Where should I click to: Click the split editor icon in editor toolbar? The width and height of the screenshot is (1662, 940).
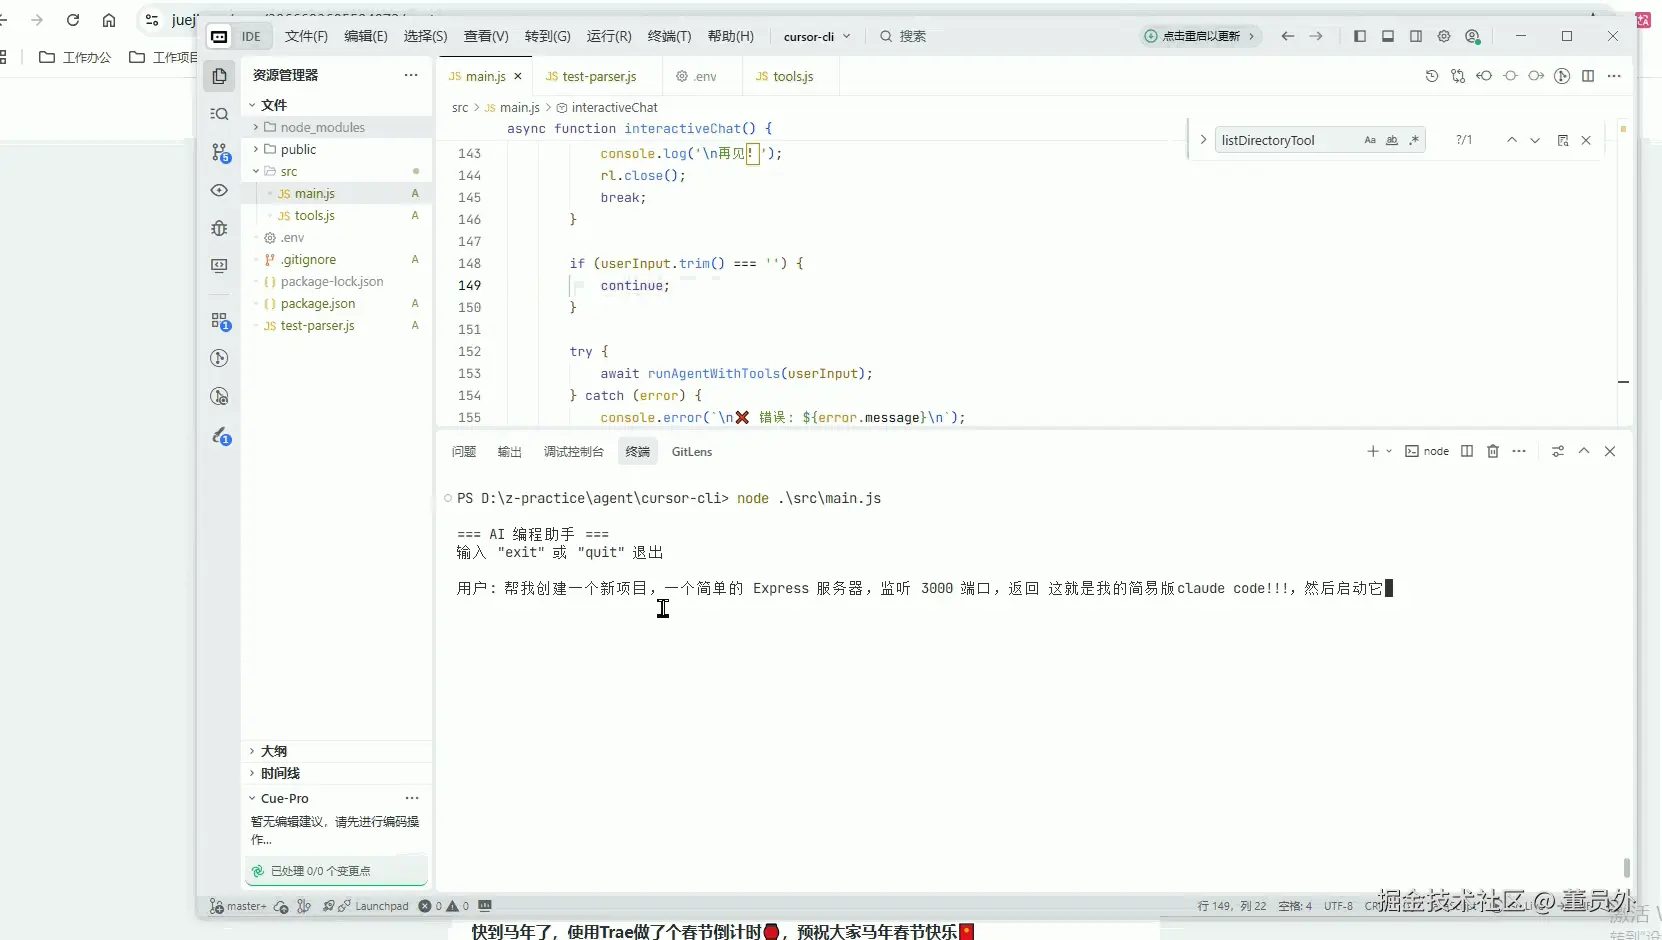click(x=1588, y=76)
